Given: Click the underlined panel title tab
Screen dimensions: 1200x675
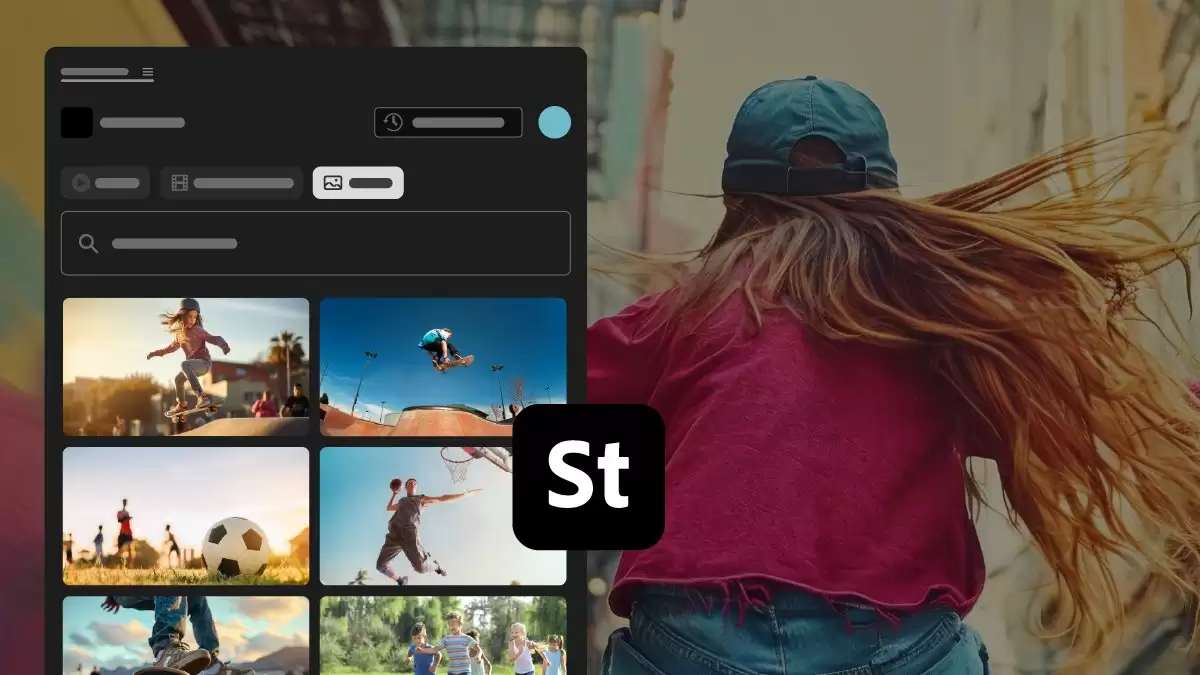Looking at the screenshot, I should pyautogui.click(x=95, y=73).
